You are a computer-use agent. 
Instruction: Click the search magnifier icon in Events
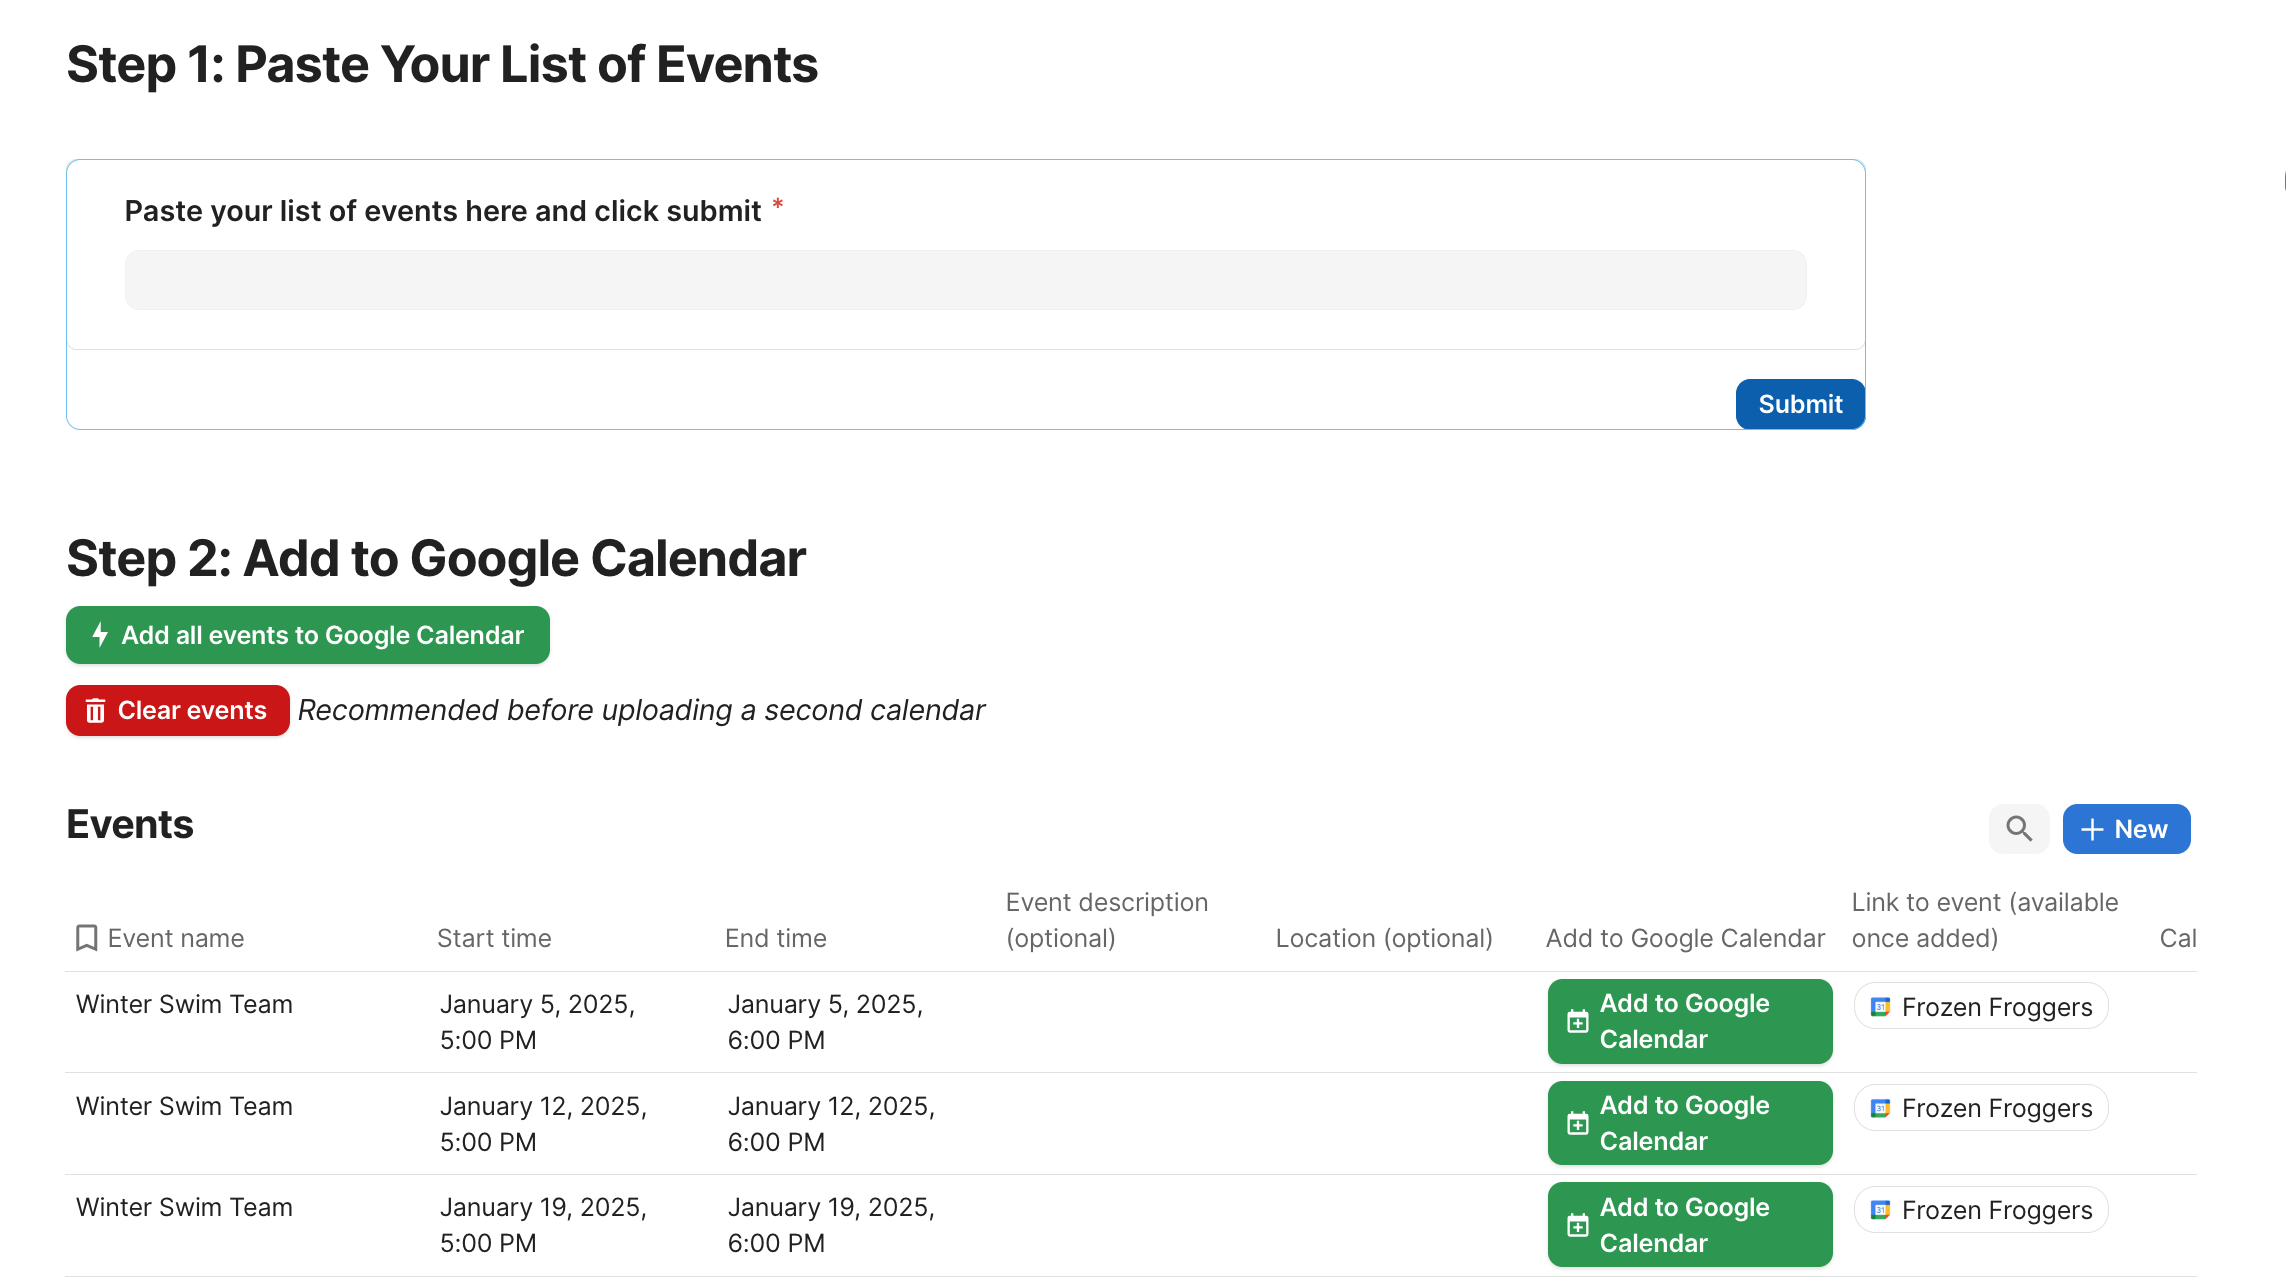coord(2018,829)
